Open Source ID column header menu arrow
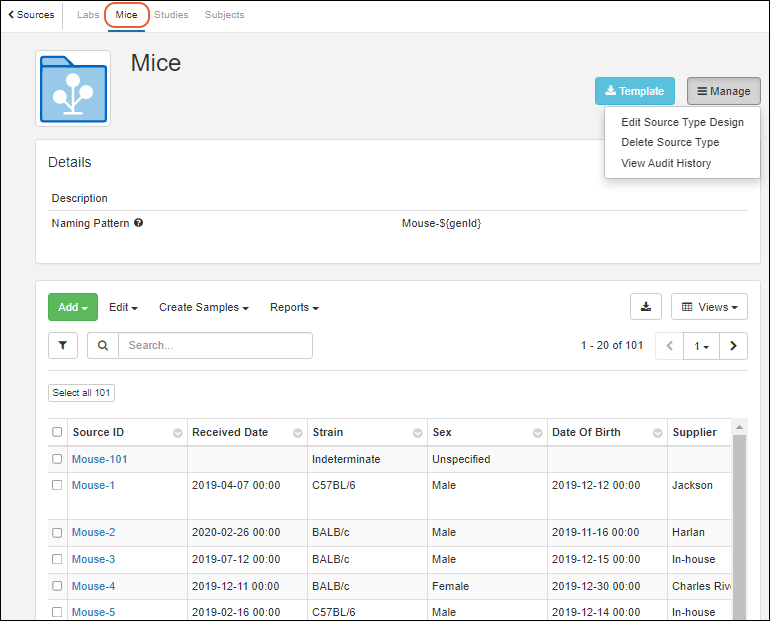770x621 pixels. [177, 433]
